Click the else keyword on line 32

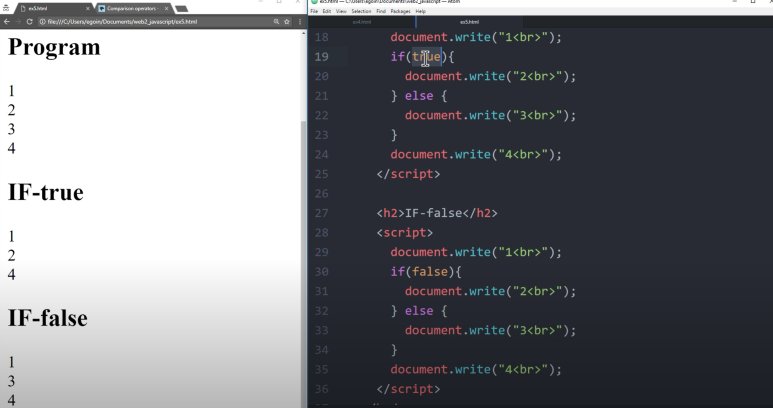click(419, 310)
